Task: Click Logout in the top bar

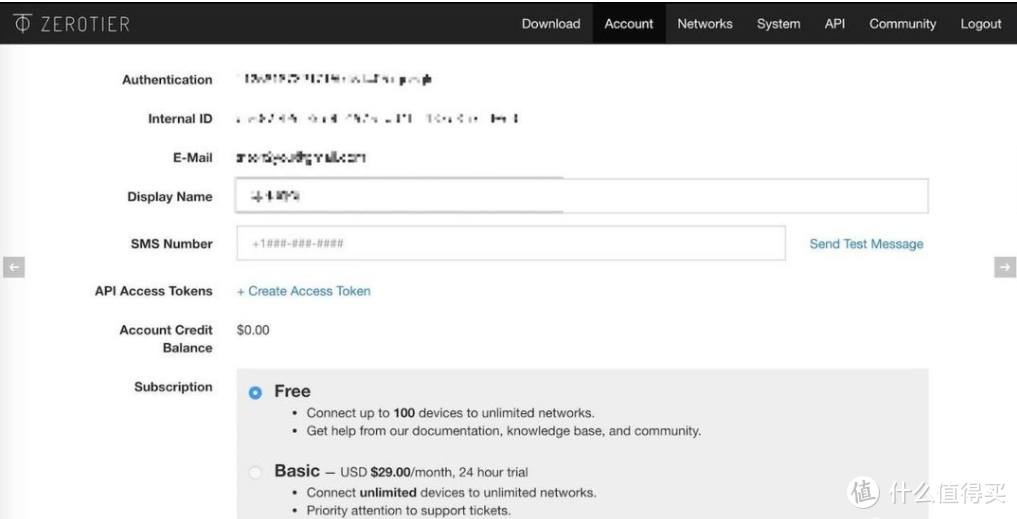Action: coord(980,24)
